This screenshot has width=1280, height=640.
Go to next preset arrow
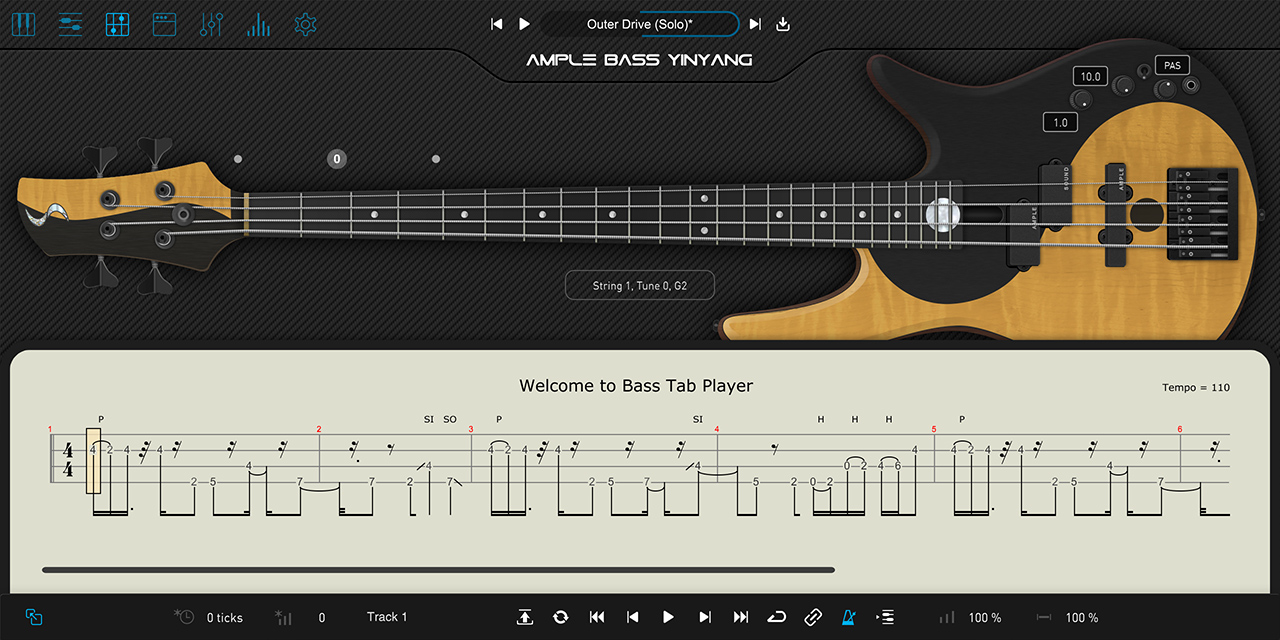coord(755,24)
